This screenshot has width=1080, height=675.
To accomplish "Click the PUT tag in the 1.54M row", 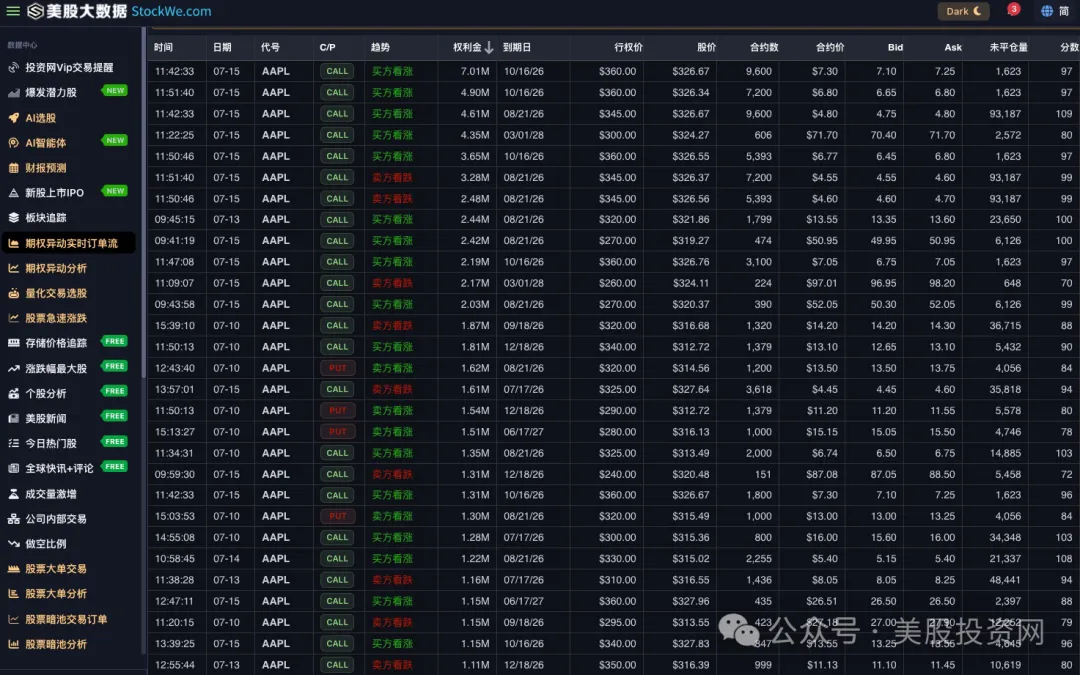I will [x=337, y=411].
